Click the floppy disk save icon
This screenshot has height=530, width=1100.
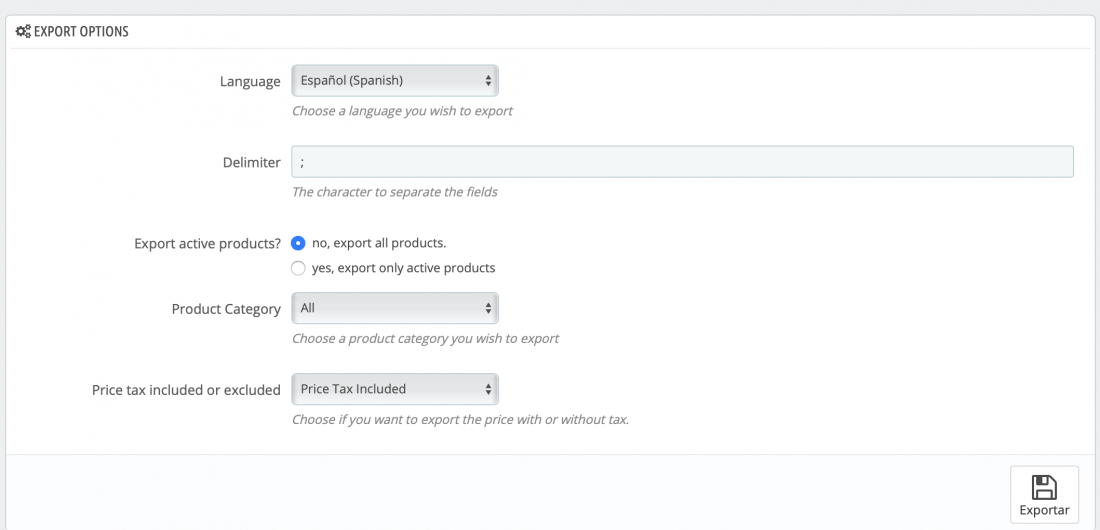[x=1044, y=487]
